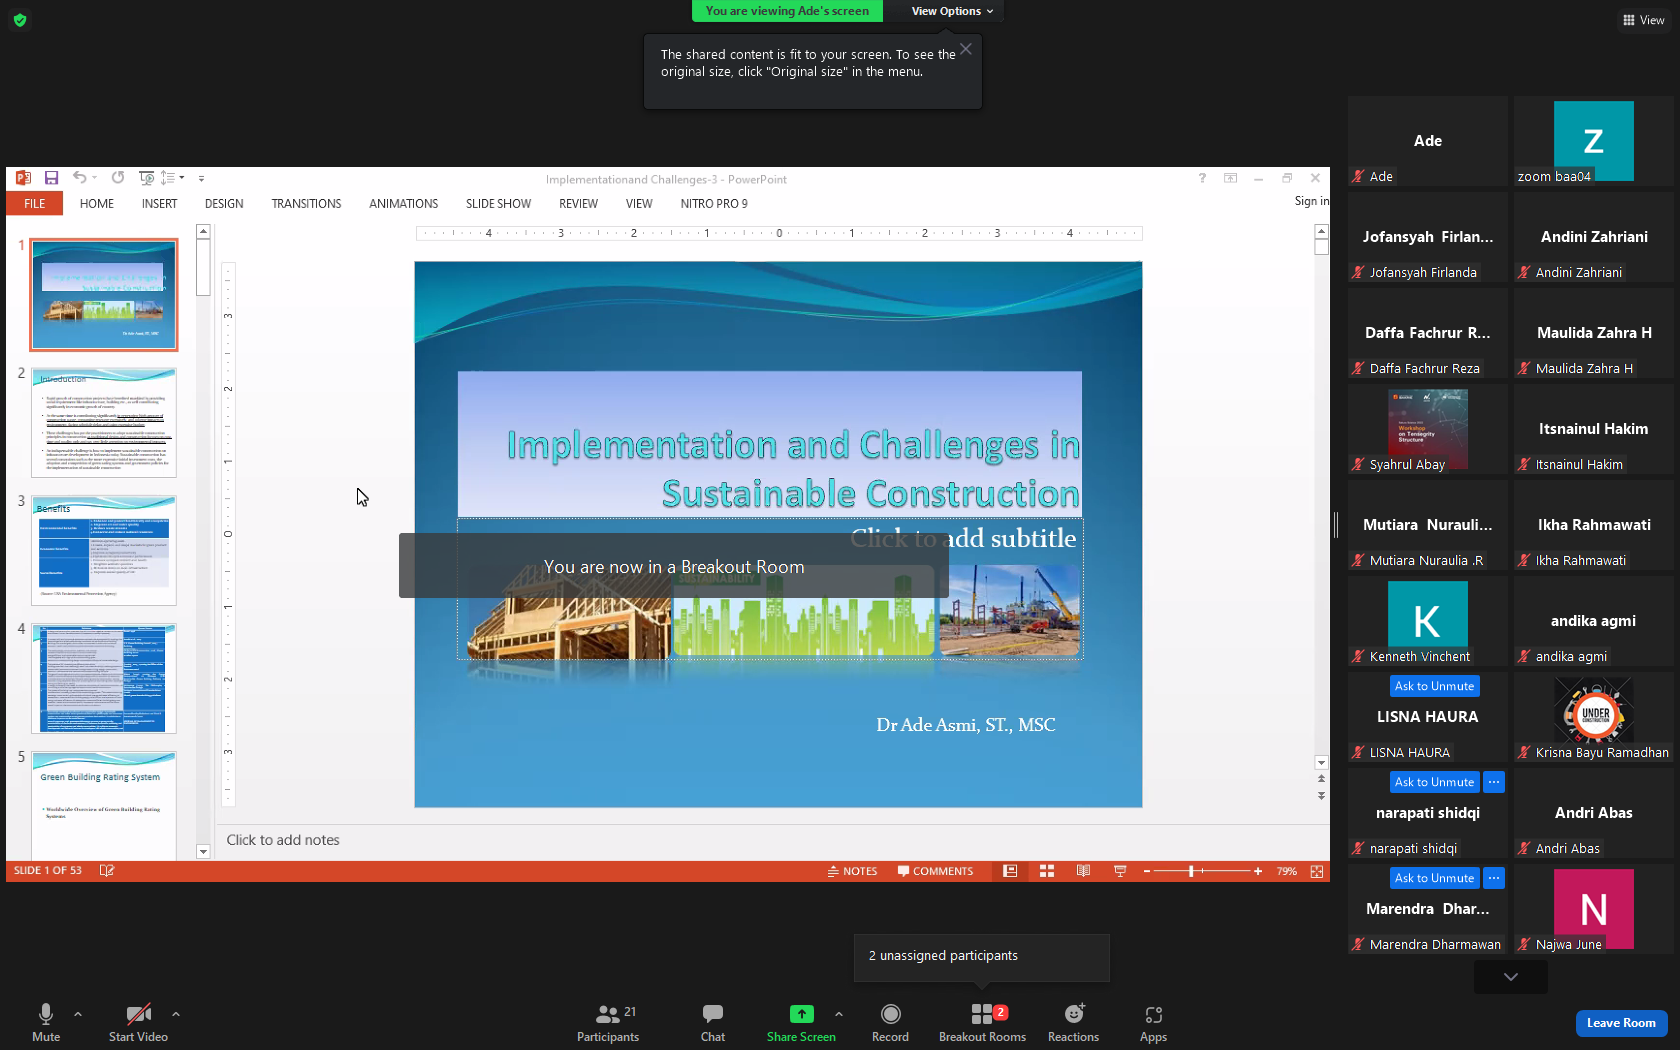Open the Reactions menu
The width and height of the screenshot is (1680, 1050).
point(1073,1022)
